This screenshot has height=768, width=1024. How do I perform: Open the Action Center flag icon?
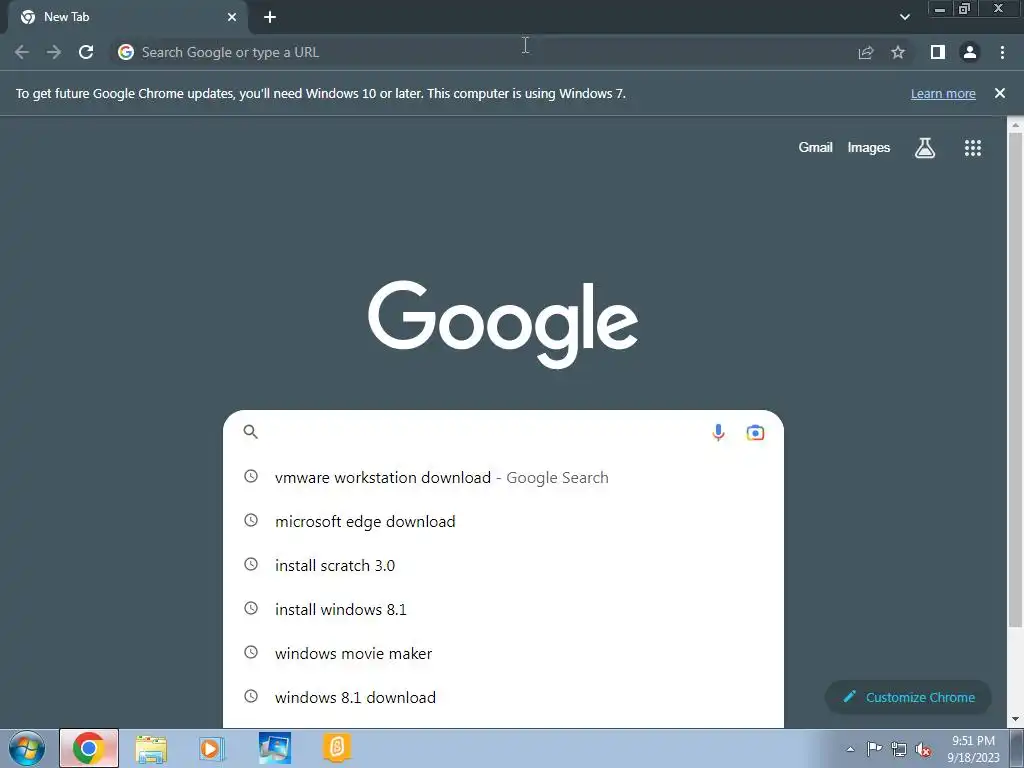874,749
